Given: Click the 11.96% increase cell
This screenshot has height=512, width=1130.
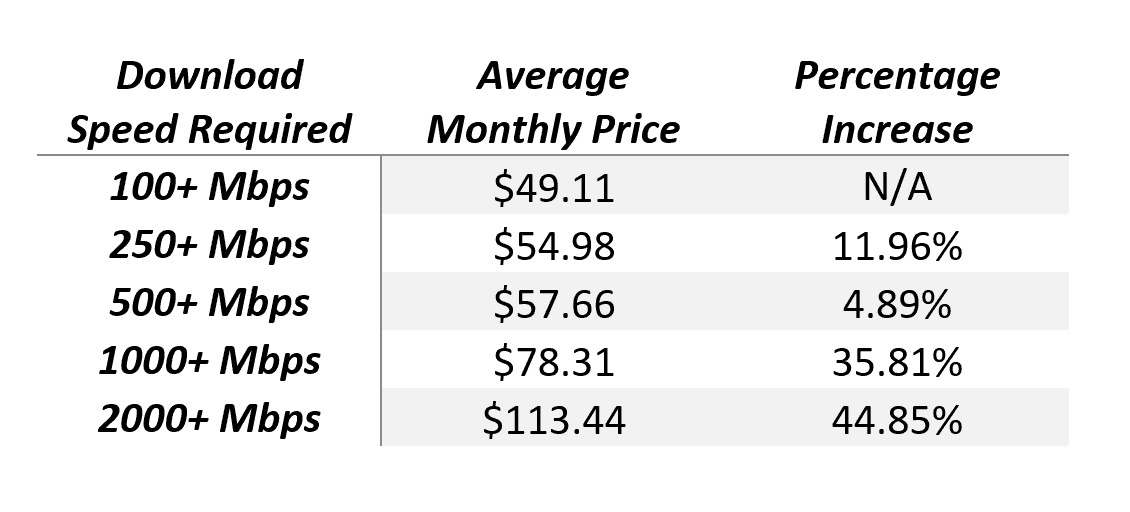Looking at the screenshot, I should point(896,245).
